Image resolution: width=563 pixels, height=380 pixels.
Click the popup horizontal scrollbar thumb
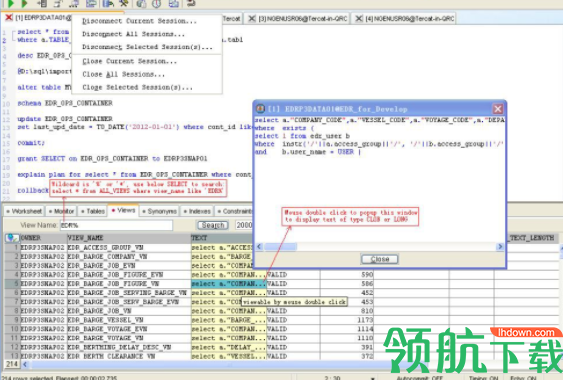tap(280, 246)
